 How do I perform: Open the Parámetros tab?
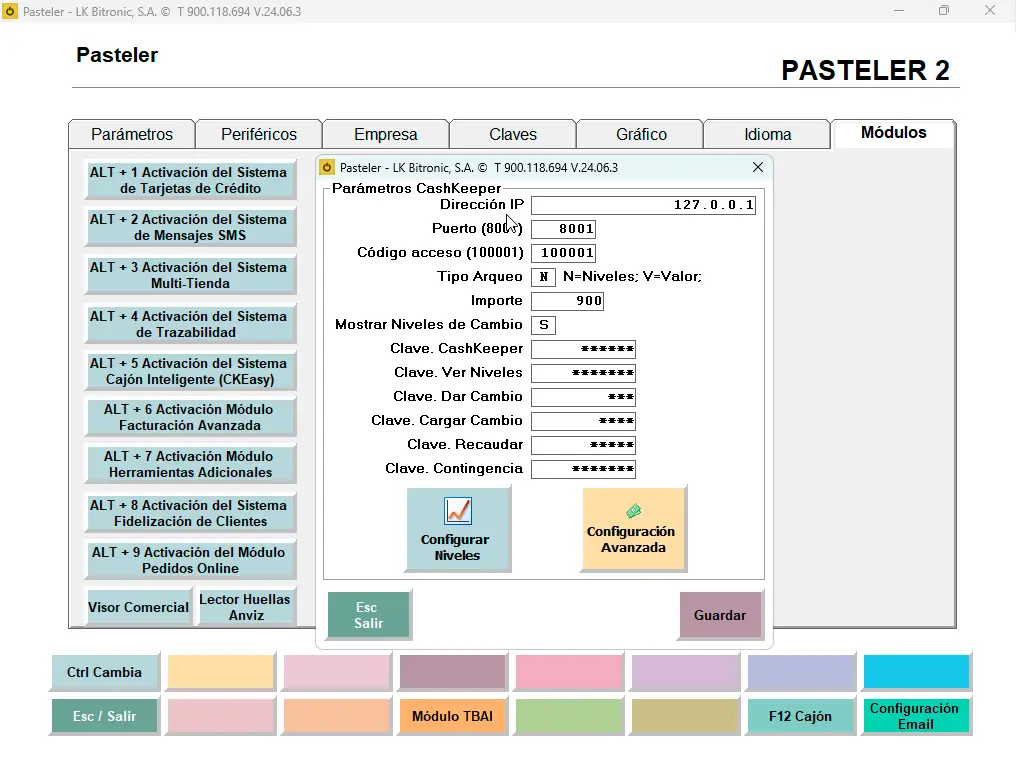132,134
